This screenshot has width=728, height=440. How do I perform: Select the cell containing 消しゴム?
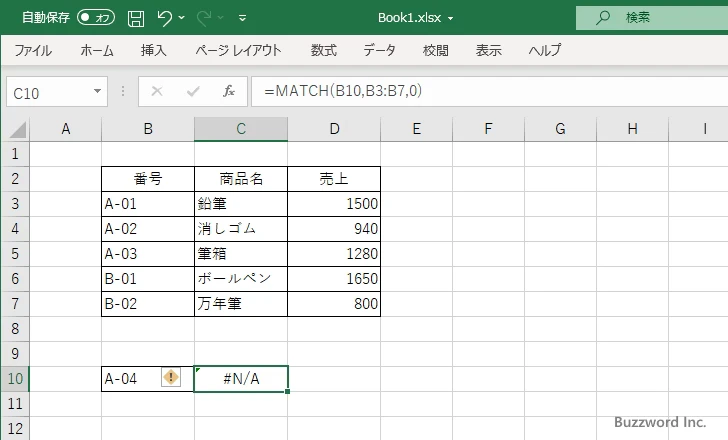pos(241,229)
